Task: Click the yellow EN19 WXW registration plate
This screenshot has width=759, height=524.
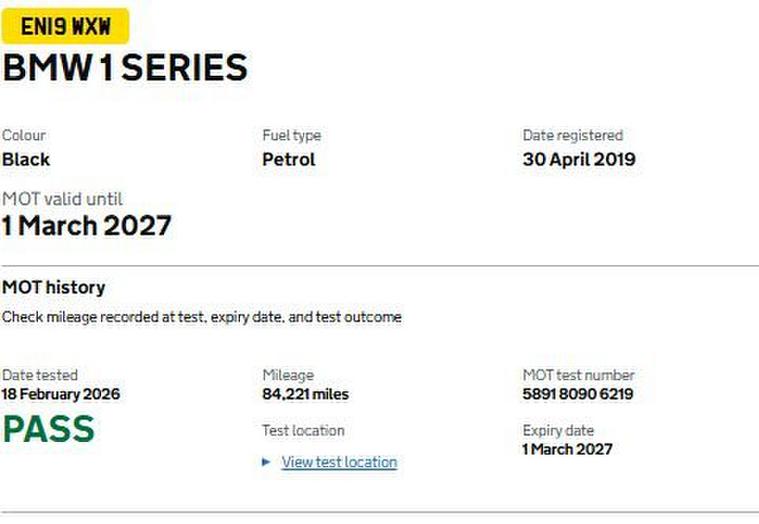Action: click(x=65, y=26)
